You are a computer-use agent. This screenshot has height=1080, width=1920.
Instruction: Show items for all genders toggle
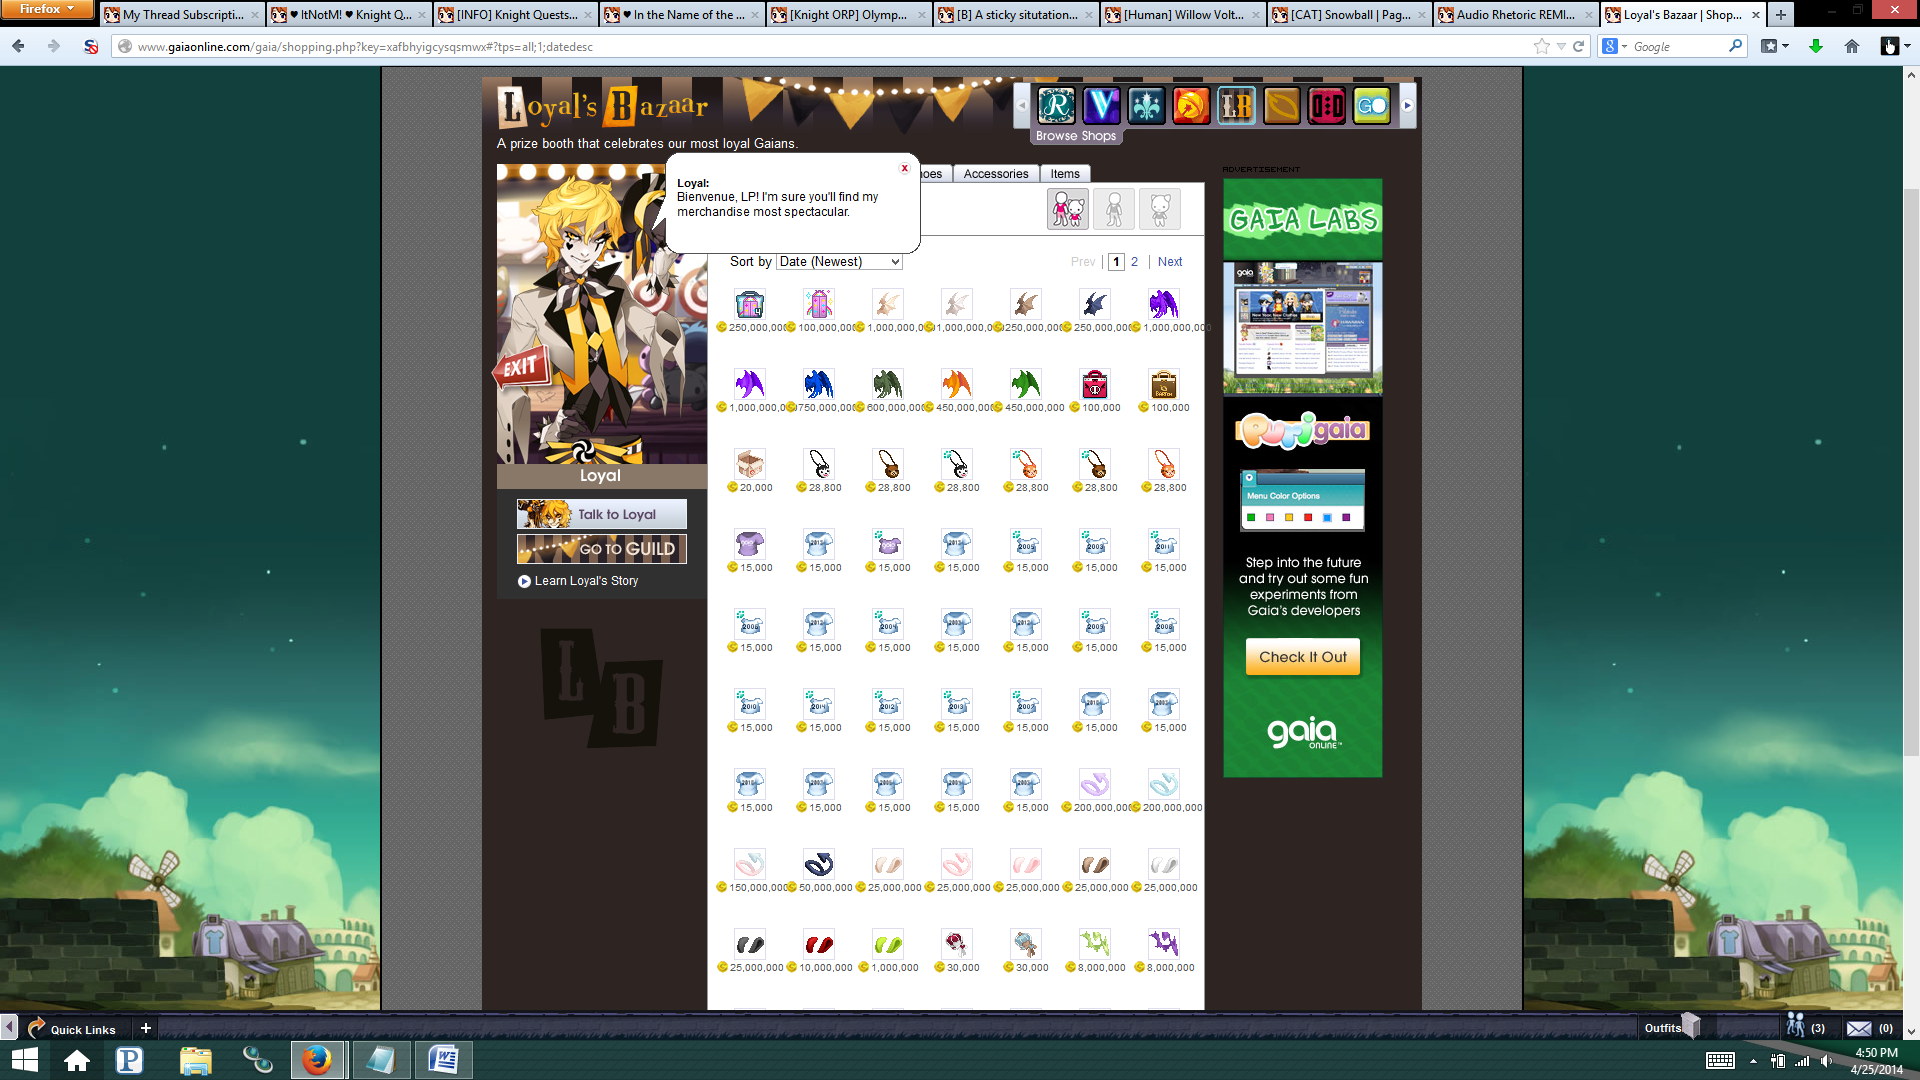pos(1067,209)
